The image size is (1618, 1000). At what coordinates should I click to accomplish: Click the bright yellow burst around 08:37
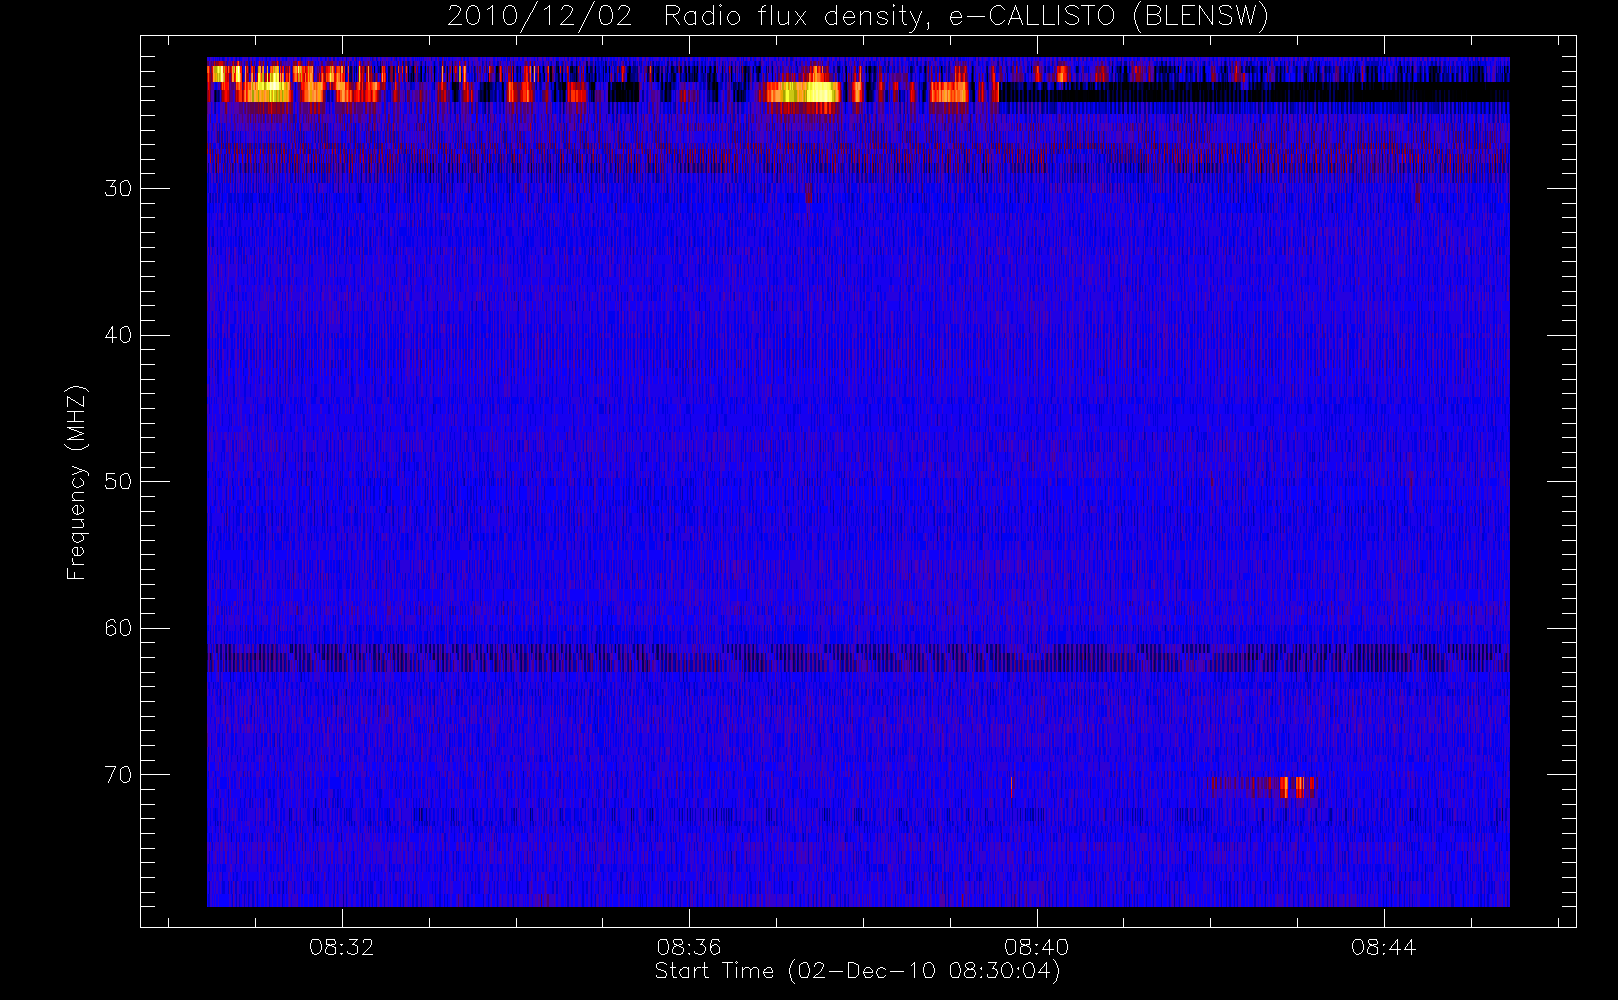805,92
